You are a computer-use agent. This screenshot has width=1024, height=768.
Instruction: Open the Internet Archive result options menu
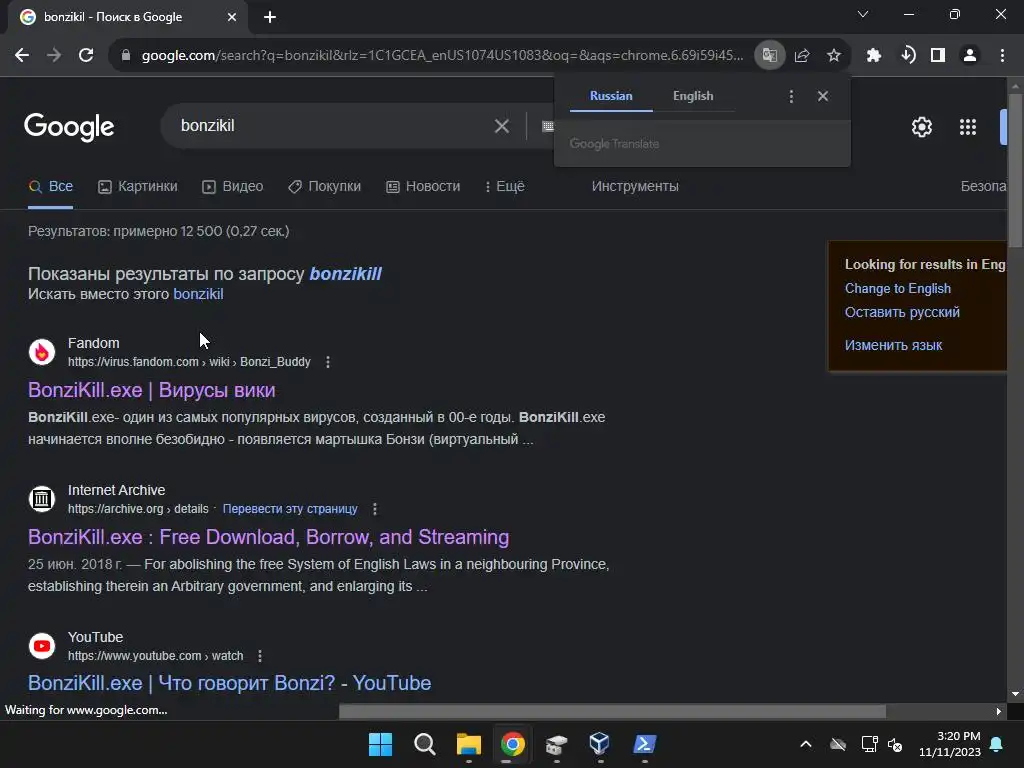point(375,509)
